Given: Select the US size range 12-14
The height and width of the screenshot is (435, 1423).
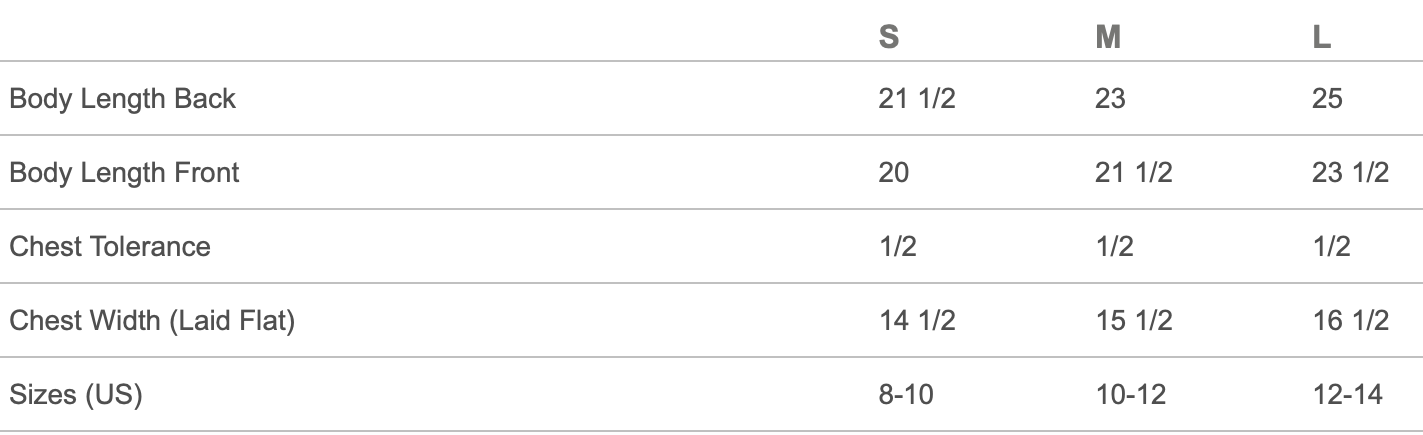Looking at the screenshot, I should point(1348,395).
